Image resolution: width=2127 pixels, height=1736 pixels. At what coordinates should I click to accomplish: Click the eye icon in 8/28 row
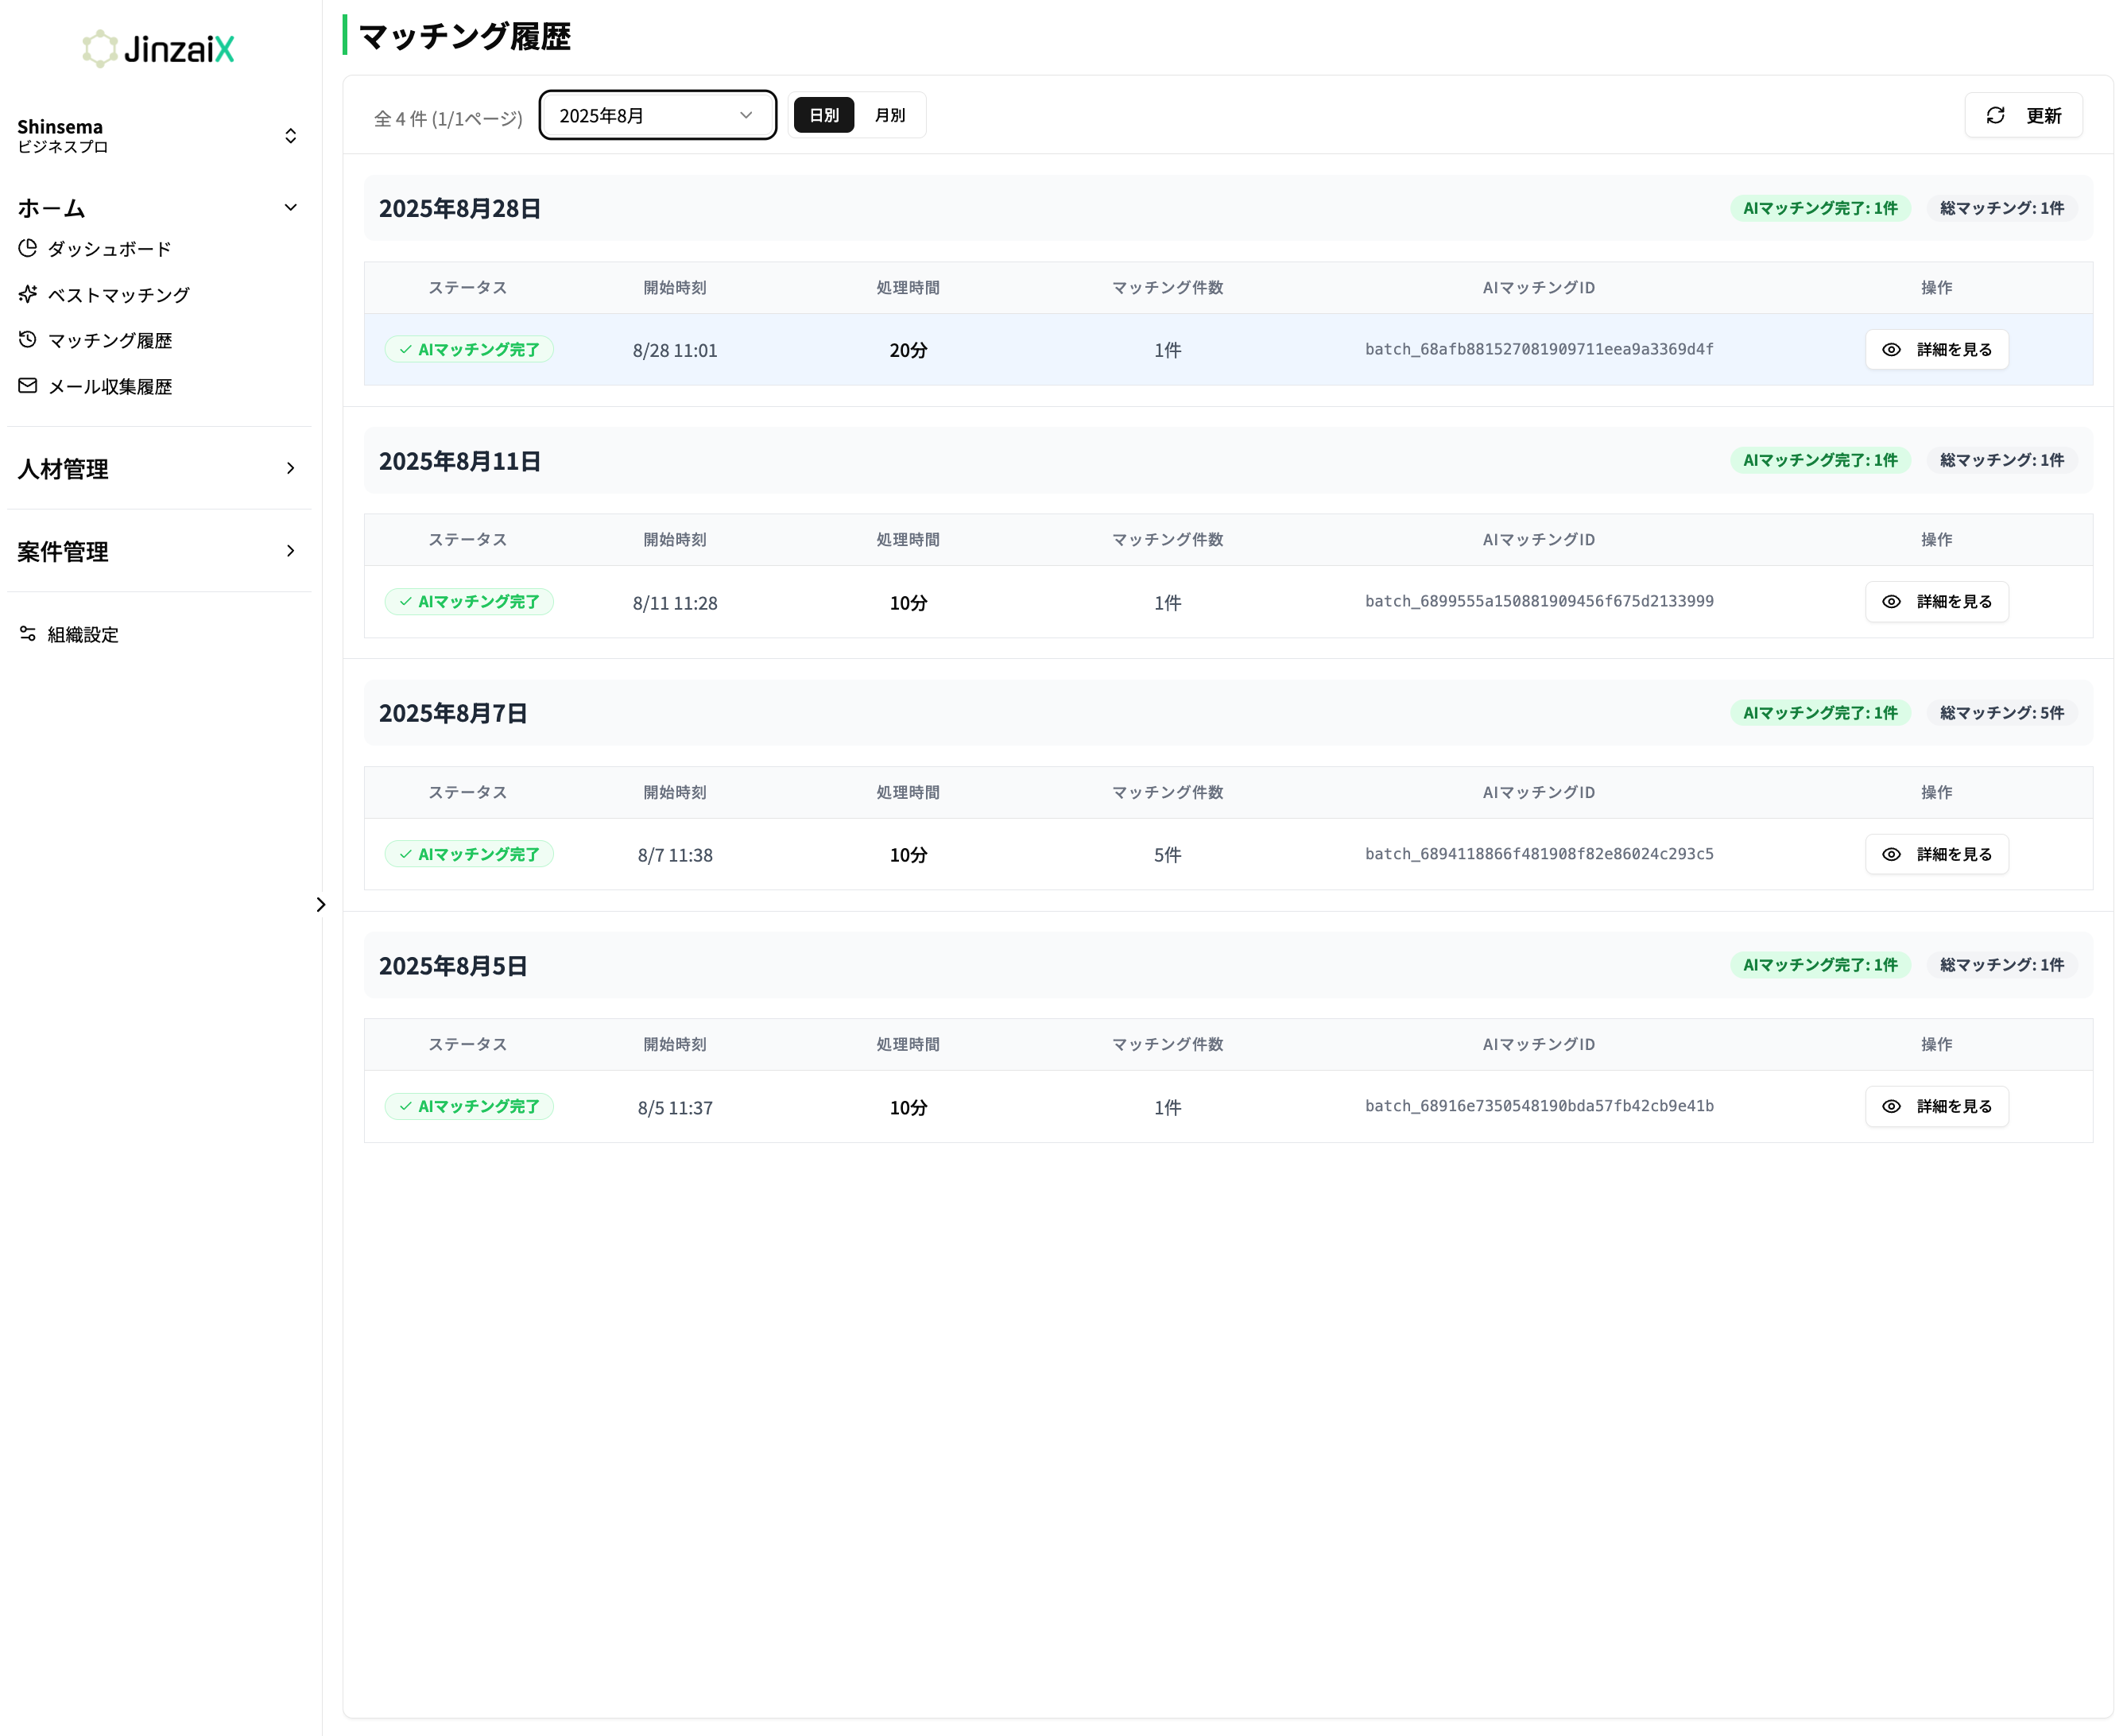click(x=1891, y=350)
